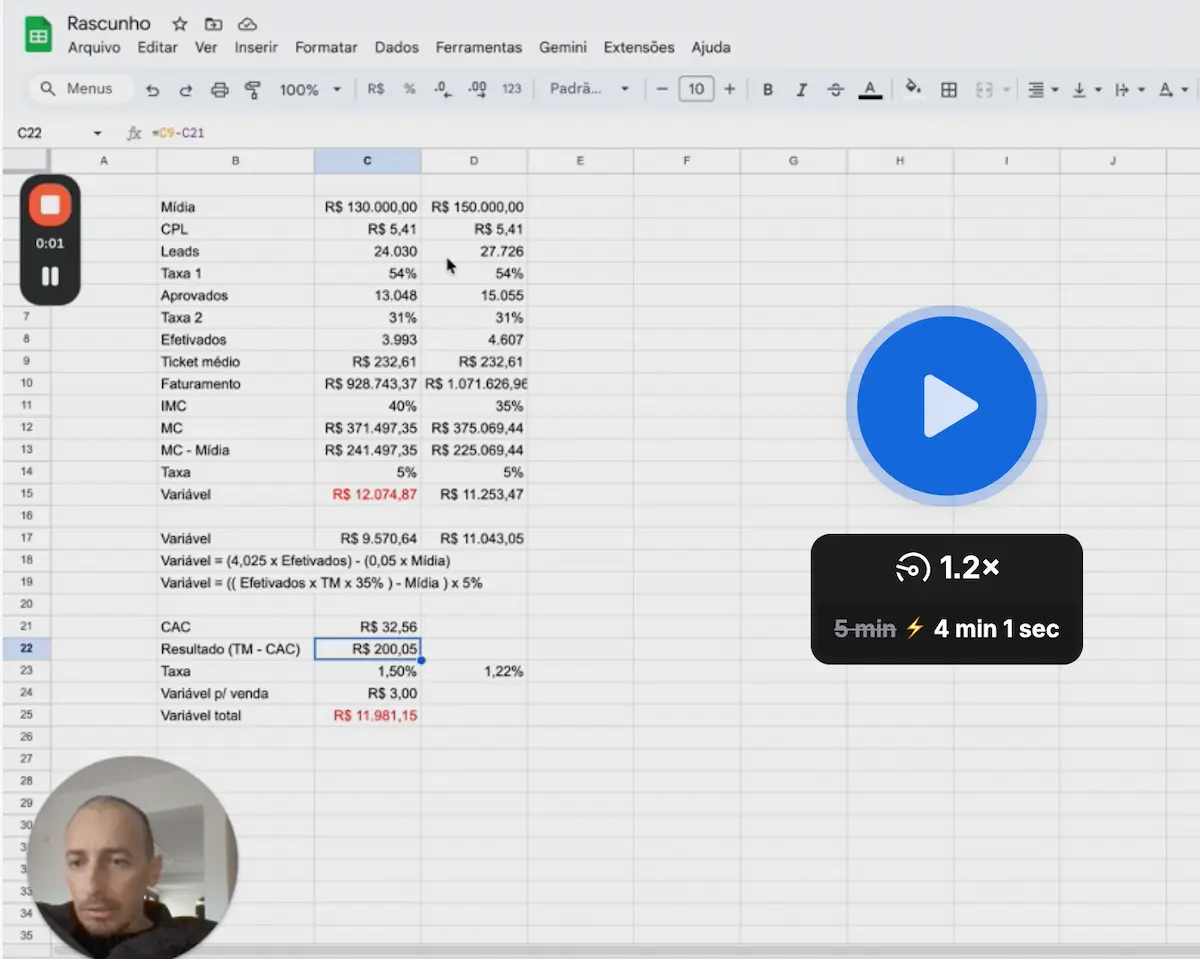This screenshot has height=959, width=1200.
Task: Toggle bold formatting
Action: coord(768,89)
